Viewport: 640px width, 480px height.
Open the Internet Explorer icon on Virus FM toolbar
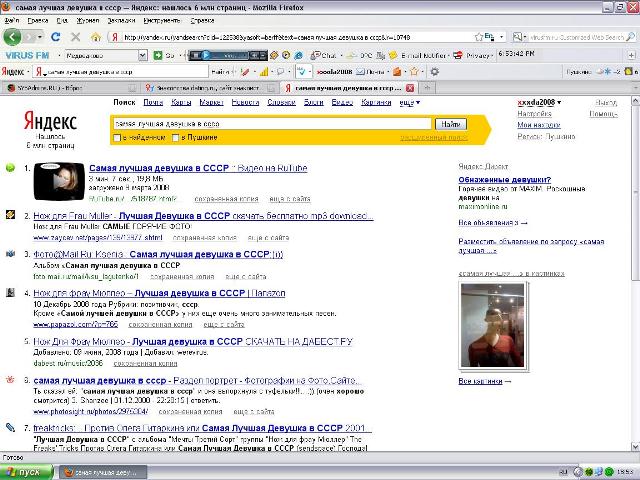pos(299,55)
